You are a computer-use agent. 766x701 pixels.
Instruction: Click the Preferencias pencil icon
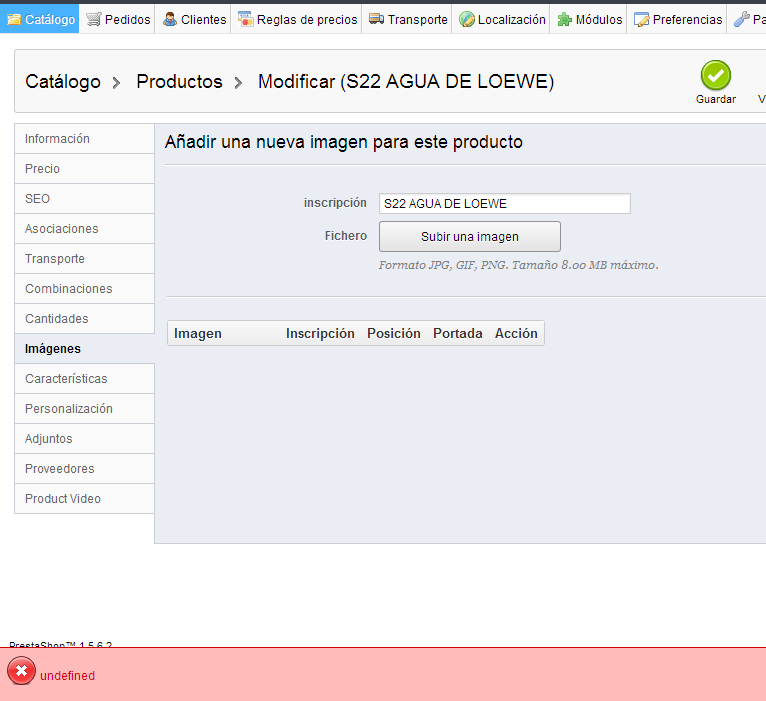pyautogui.click(x=641, y=19)
